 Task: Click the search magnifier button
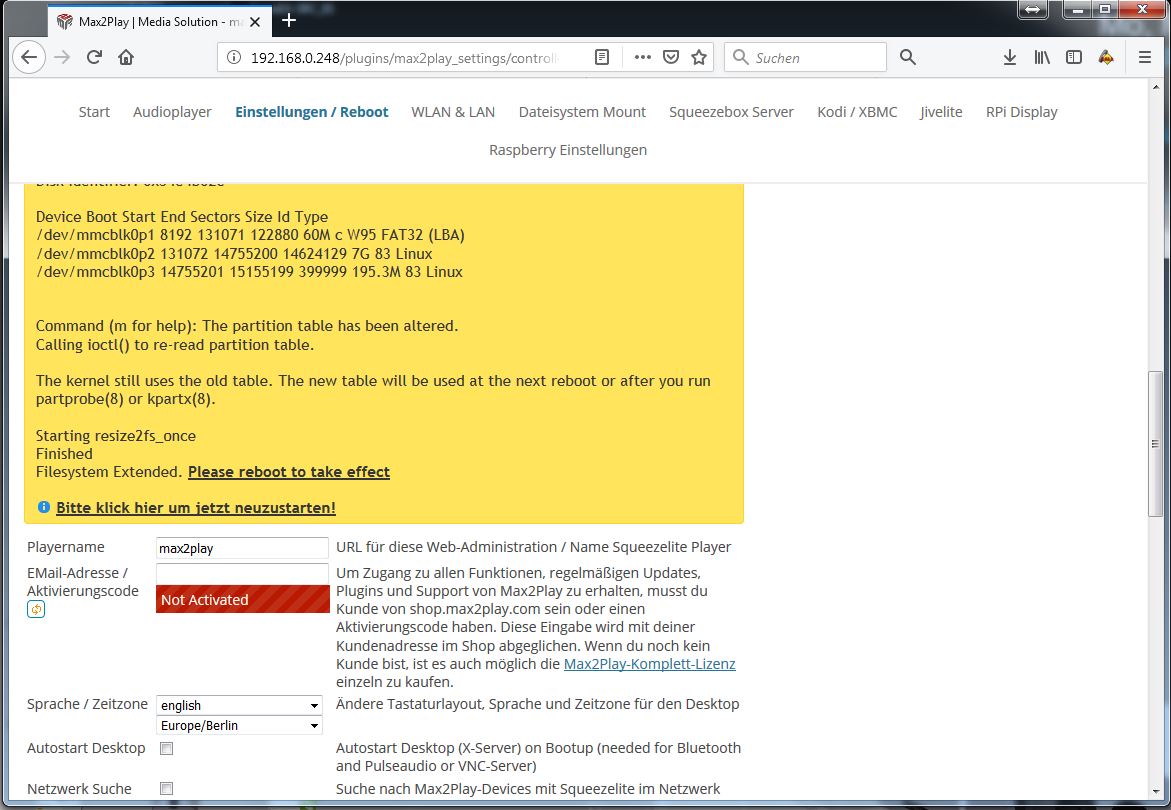click(907, 57)
